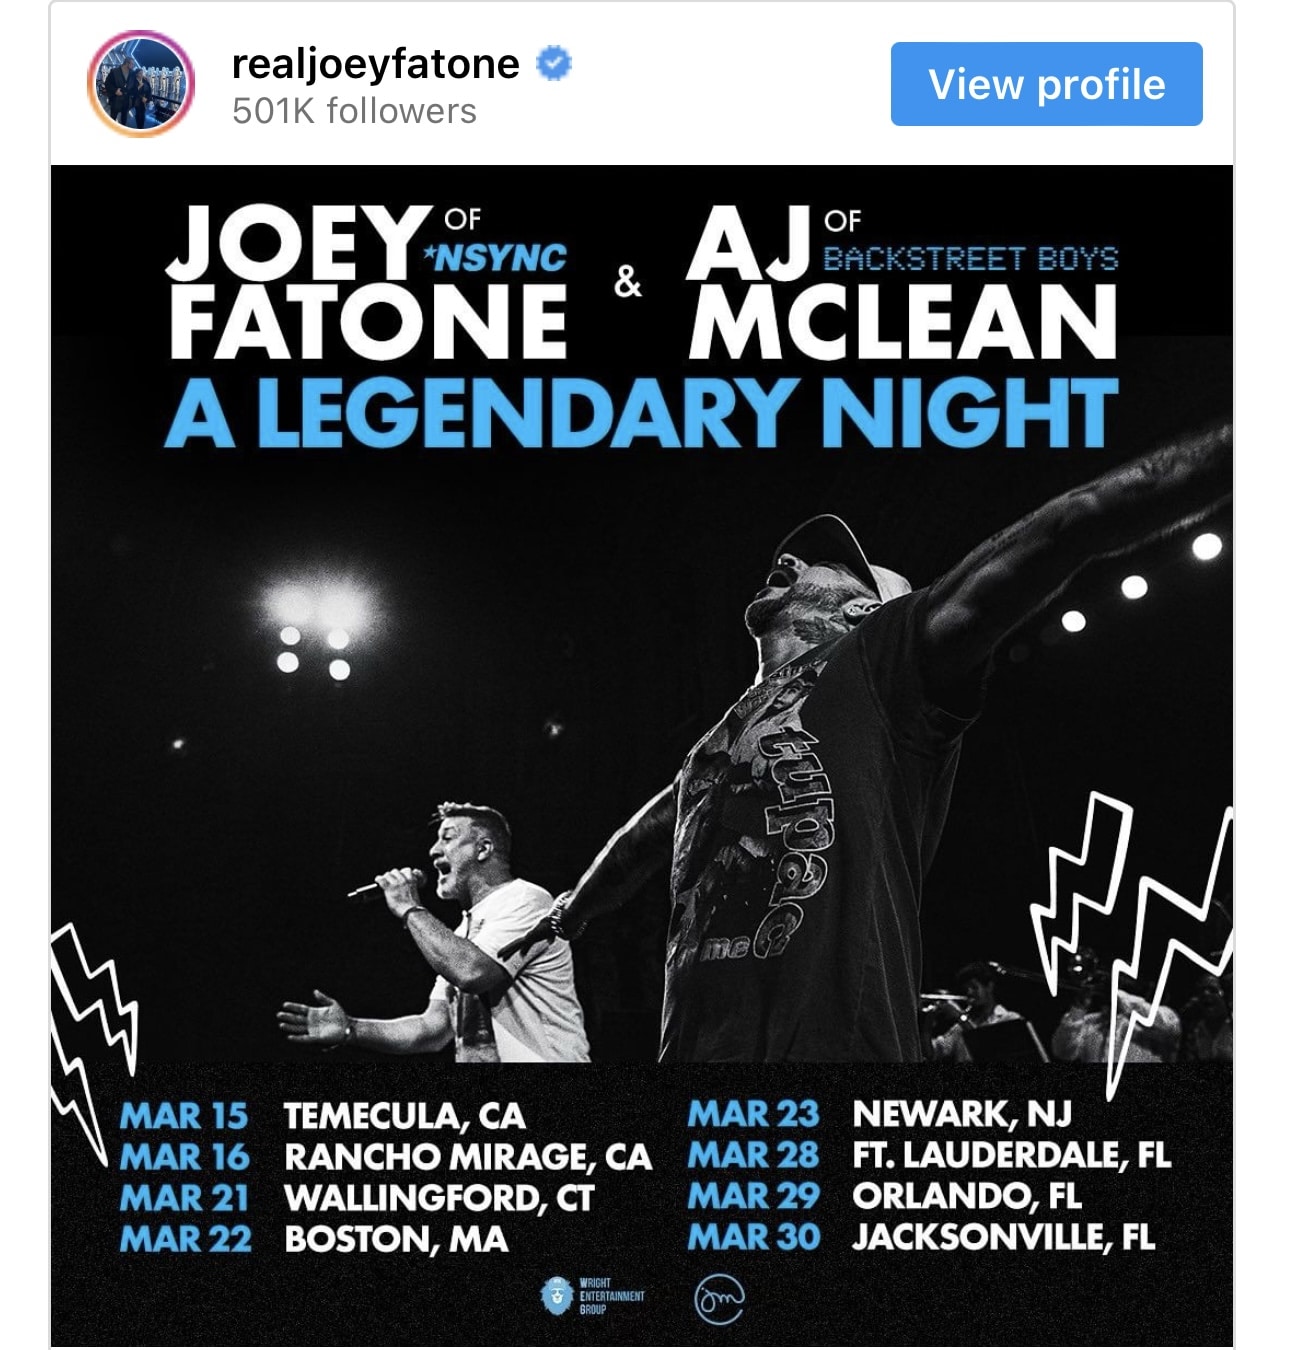
Task: Open the realjoeyfatone username link
Action: click(x=375, y=64)
